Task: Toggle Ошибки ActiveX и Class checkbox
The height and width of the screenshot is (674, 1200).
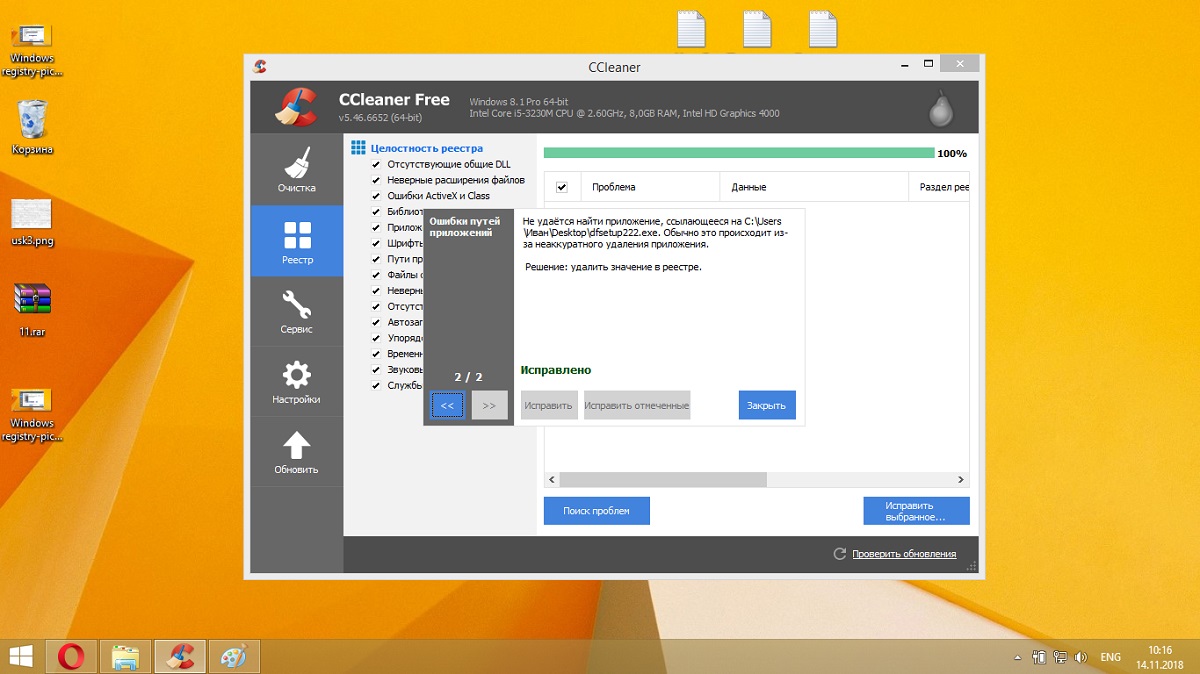Action: [x=376, y=196]
